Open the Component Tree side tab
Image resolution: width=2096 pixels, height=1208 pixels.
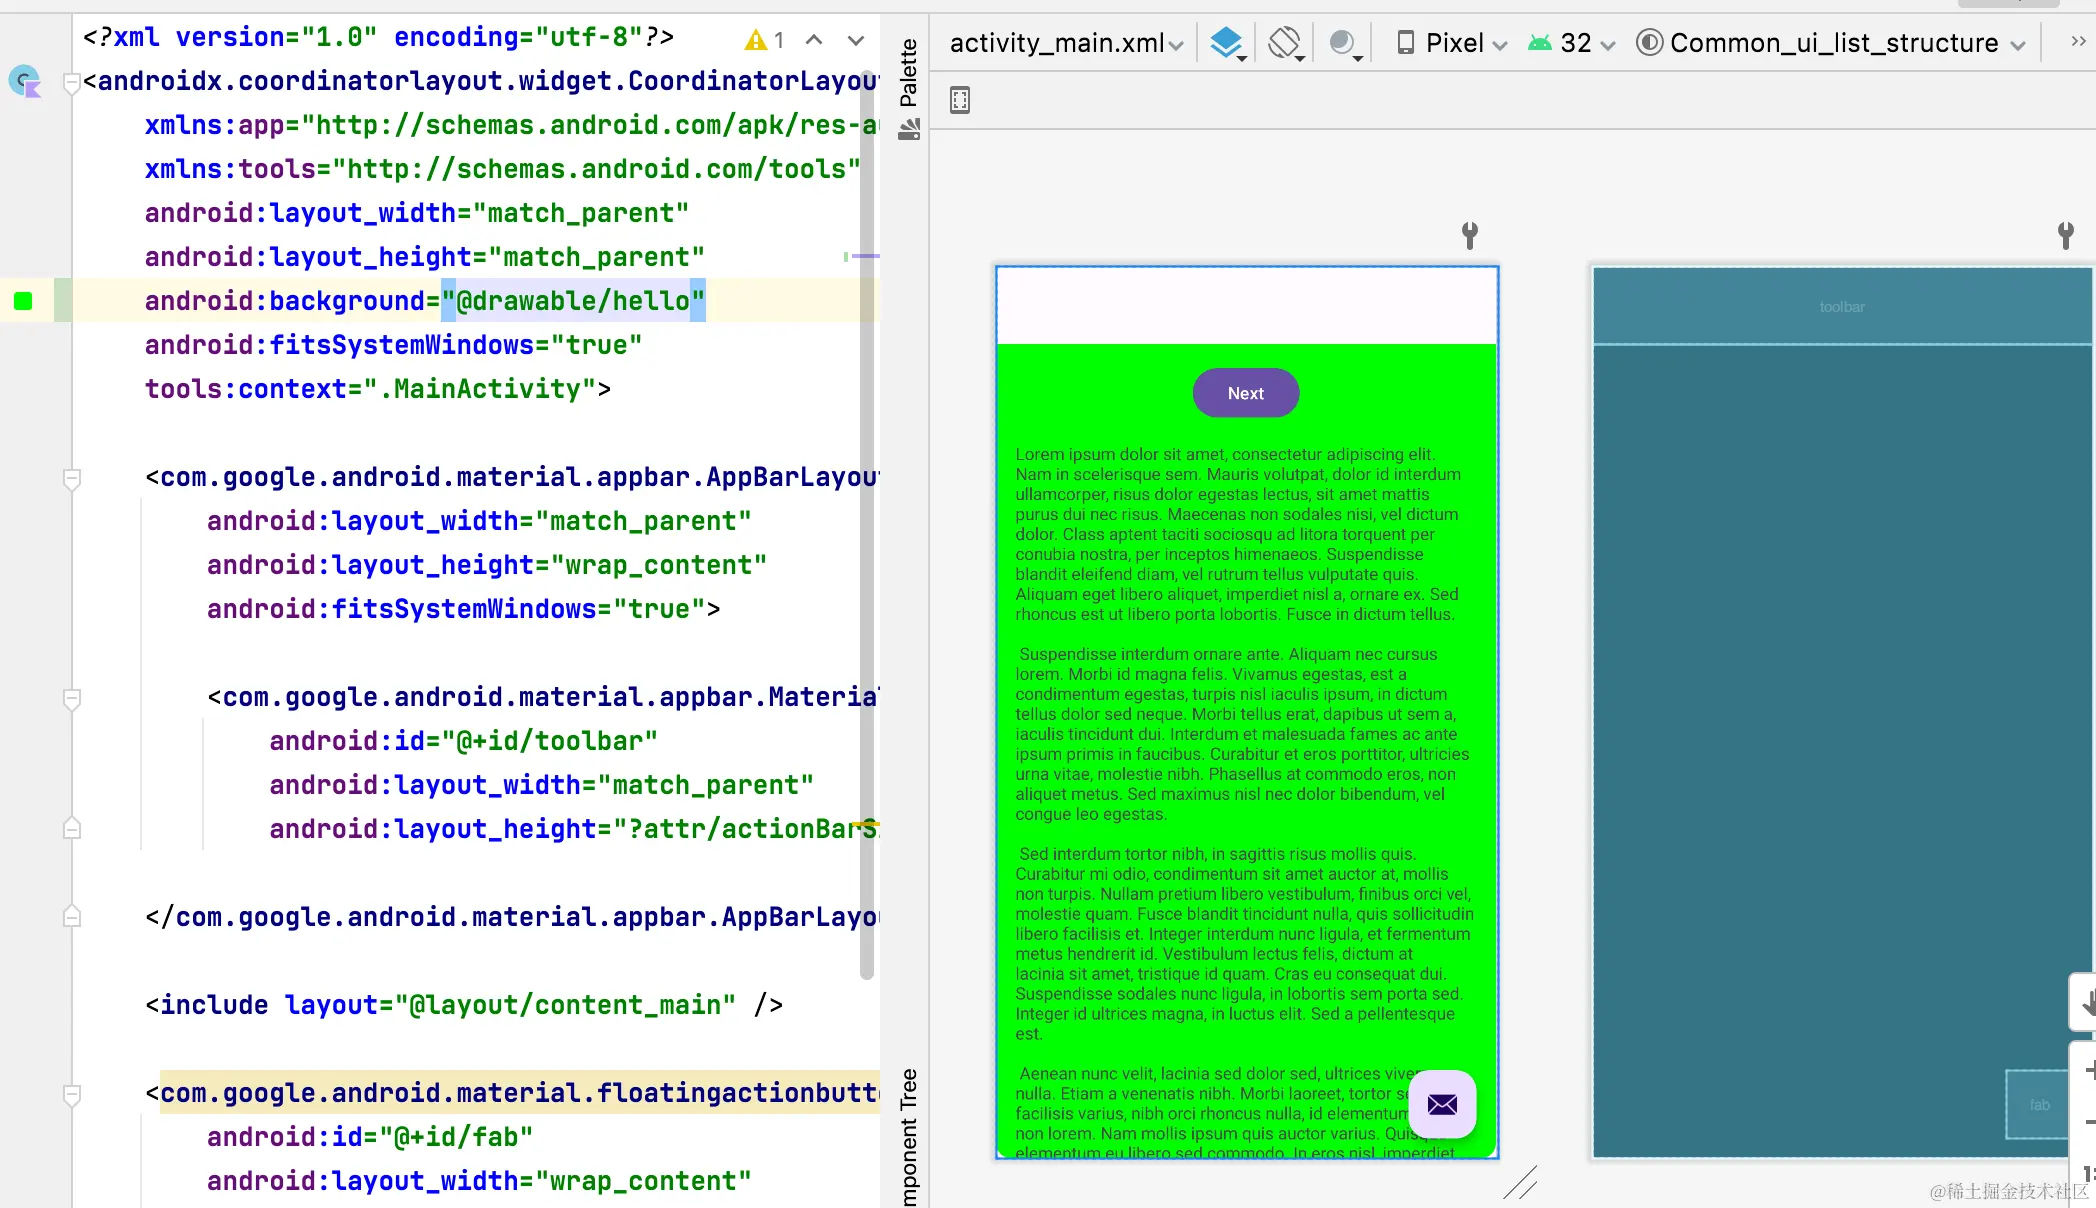point(909,1140)
